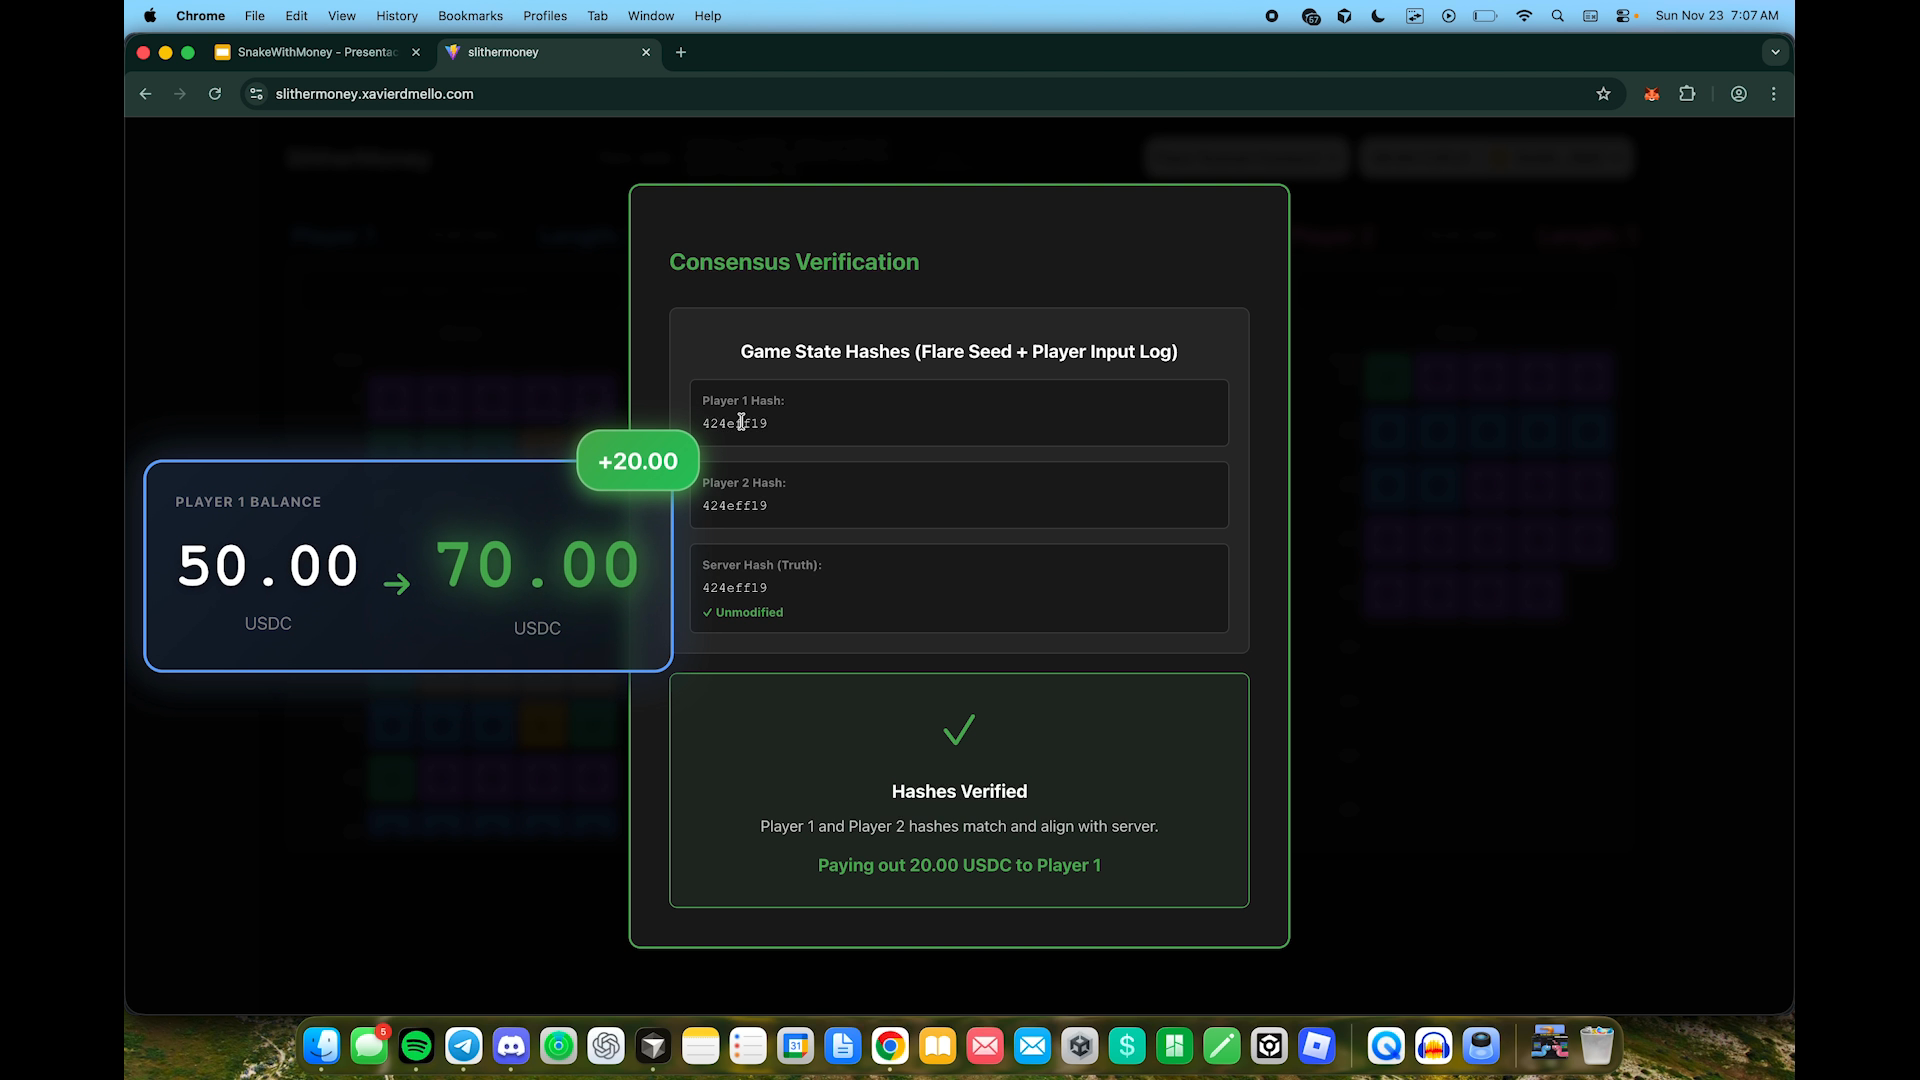Image resolution: width=1920 pixels, height=1080 pixels.
Task: Open Spotify from the dock
Action: point(416,1046)
